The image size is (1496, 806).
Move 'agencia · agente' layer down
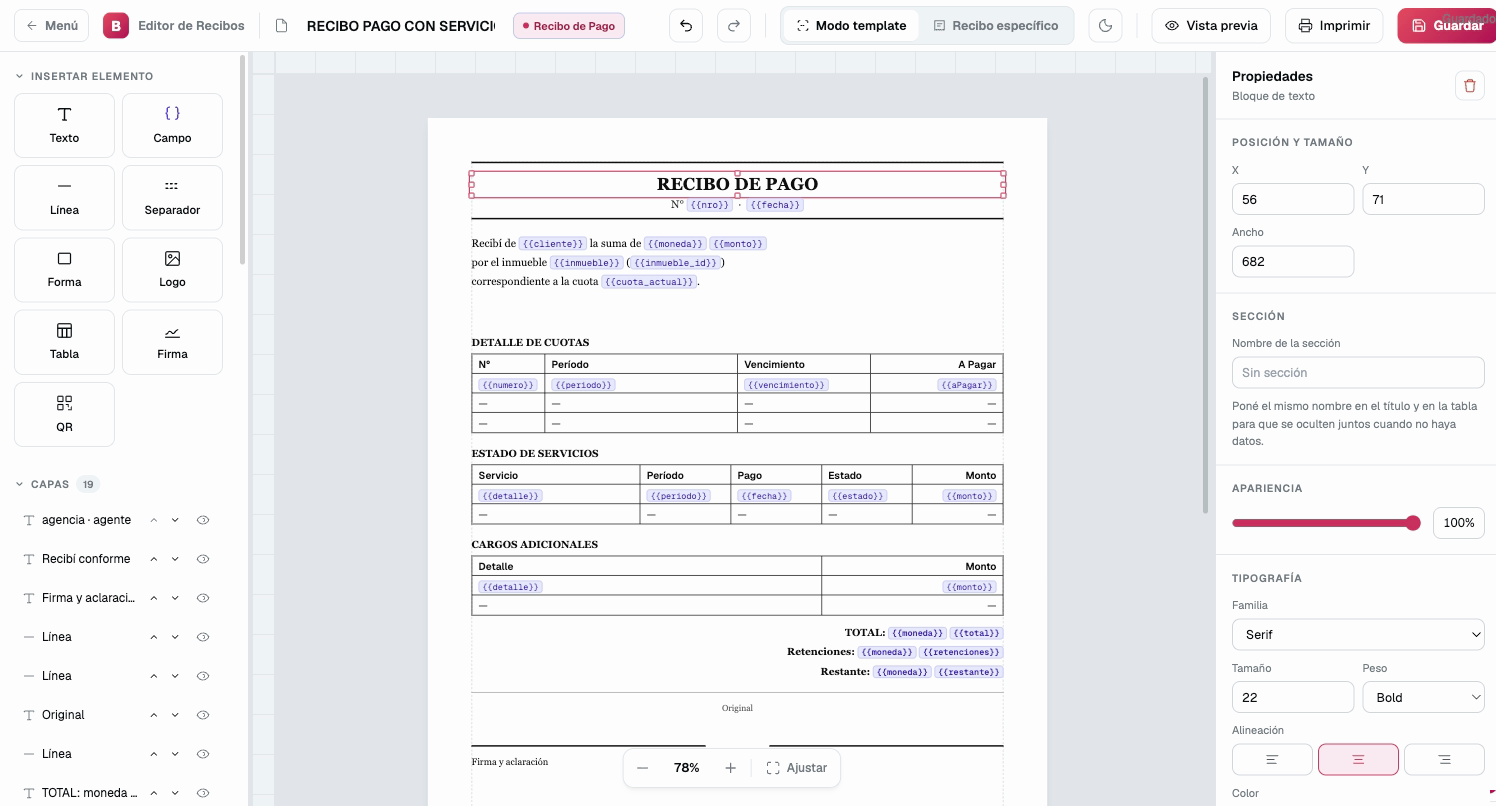(x=175, y=520)
